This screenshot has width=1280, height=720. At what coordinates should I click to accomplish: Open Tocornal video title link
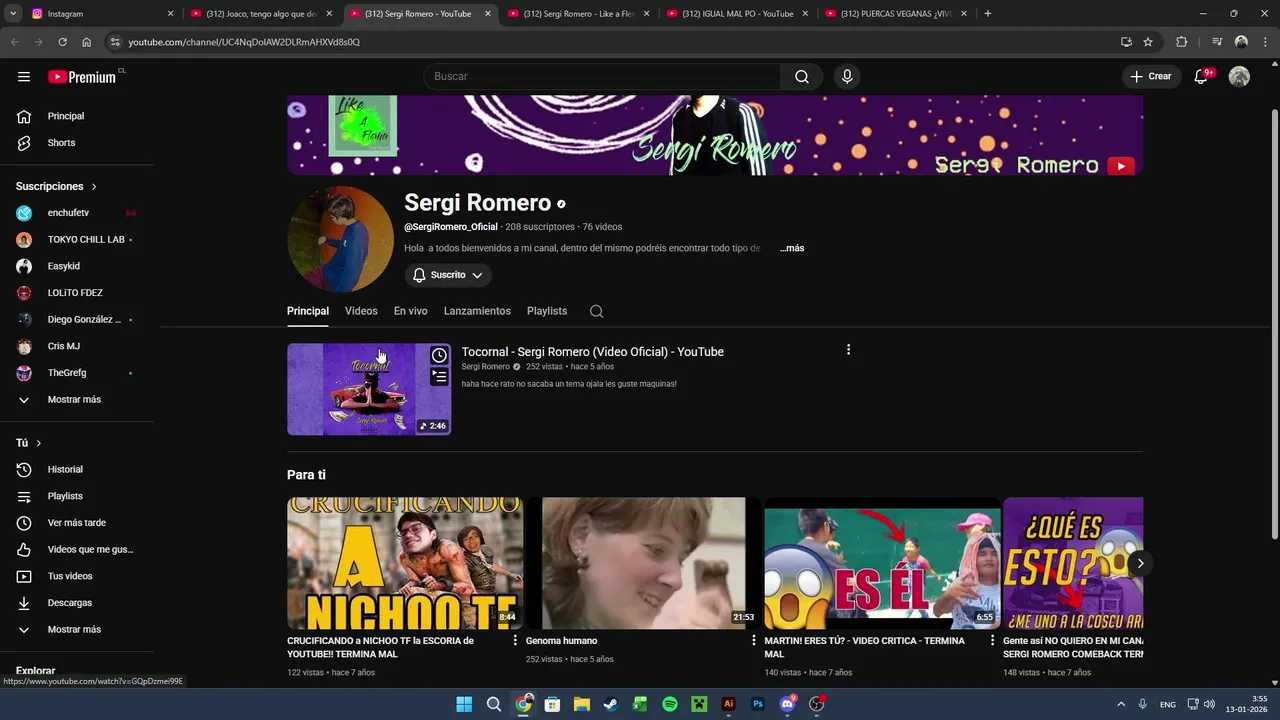coord(592,352)
